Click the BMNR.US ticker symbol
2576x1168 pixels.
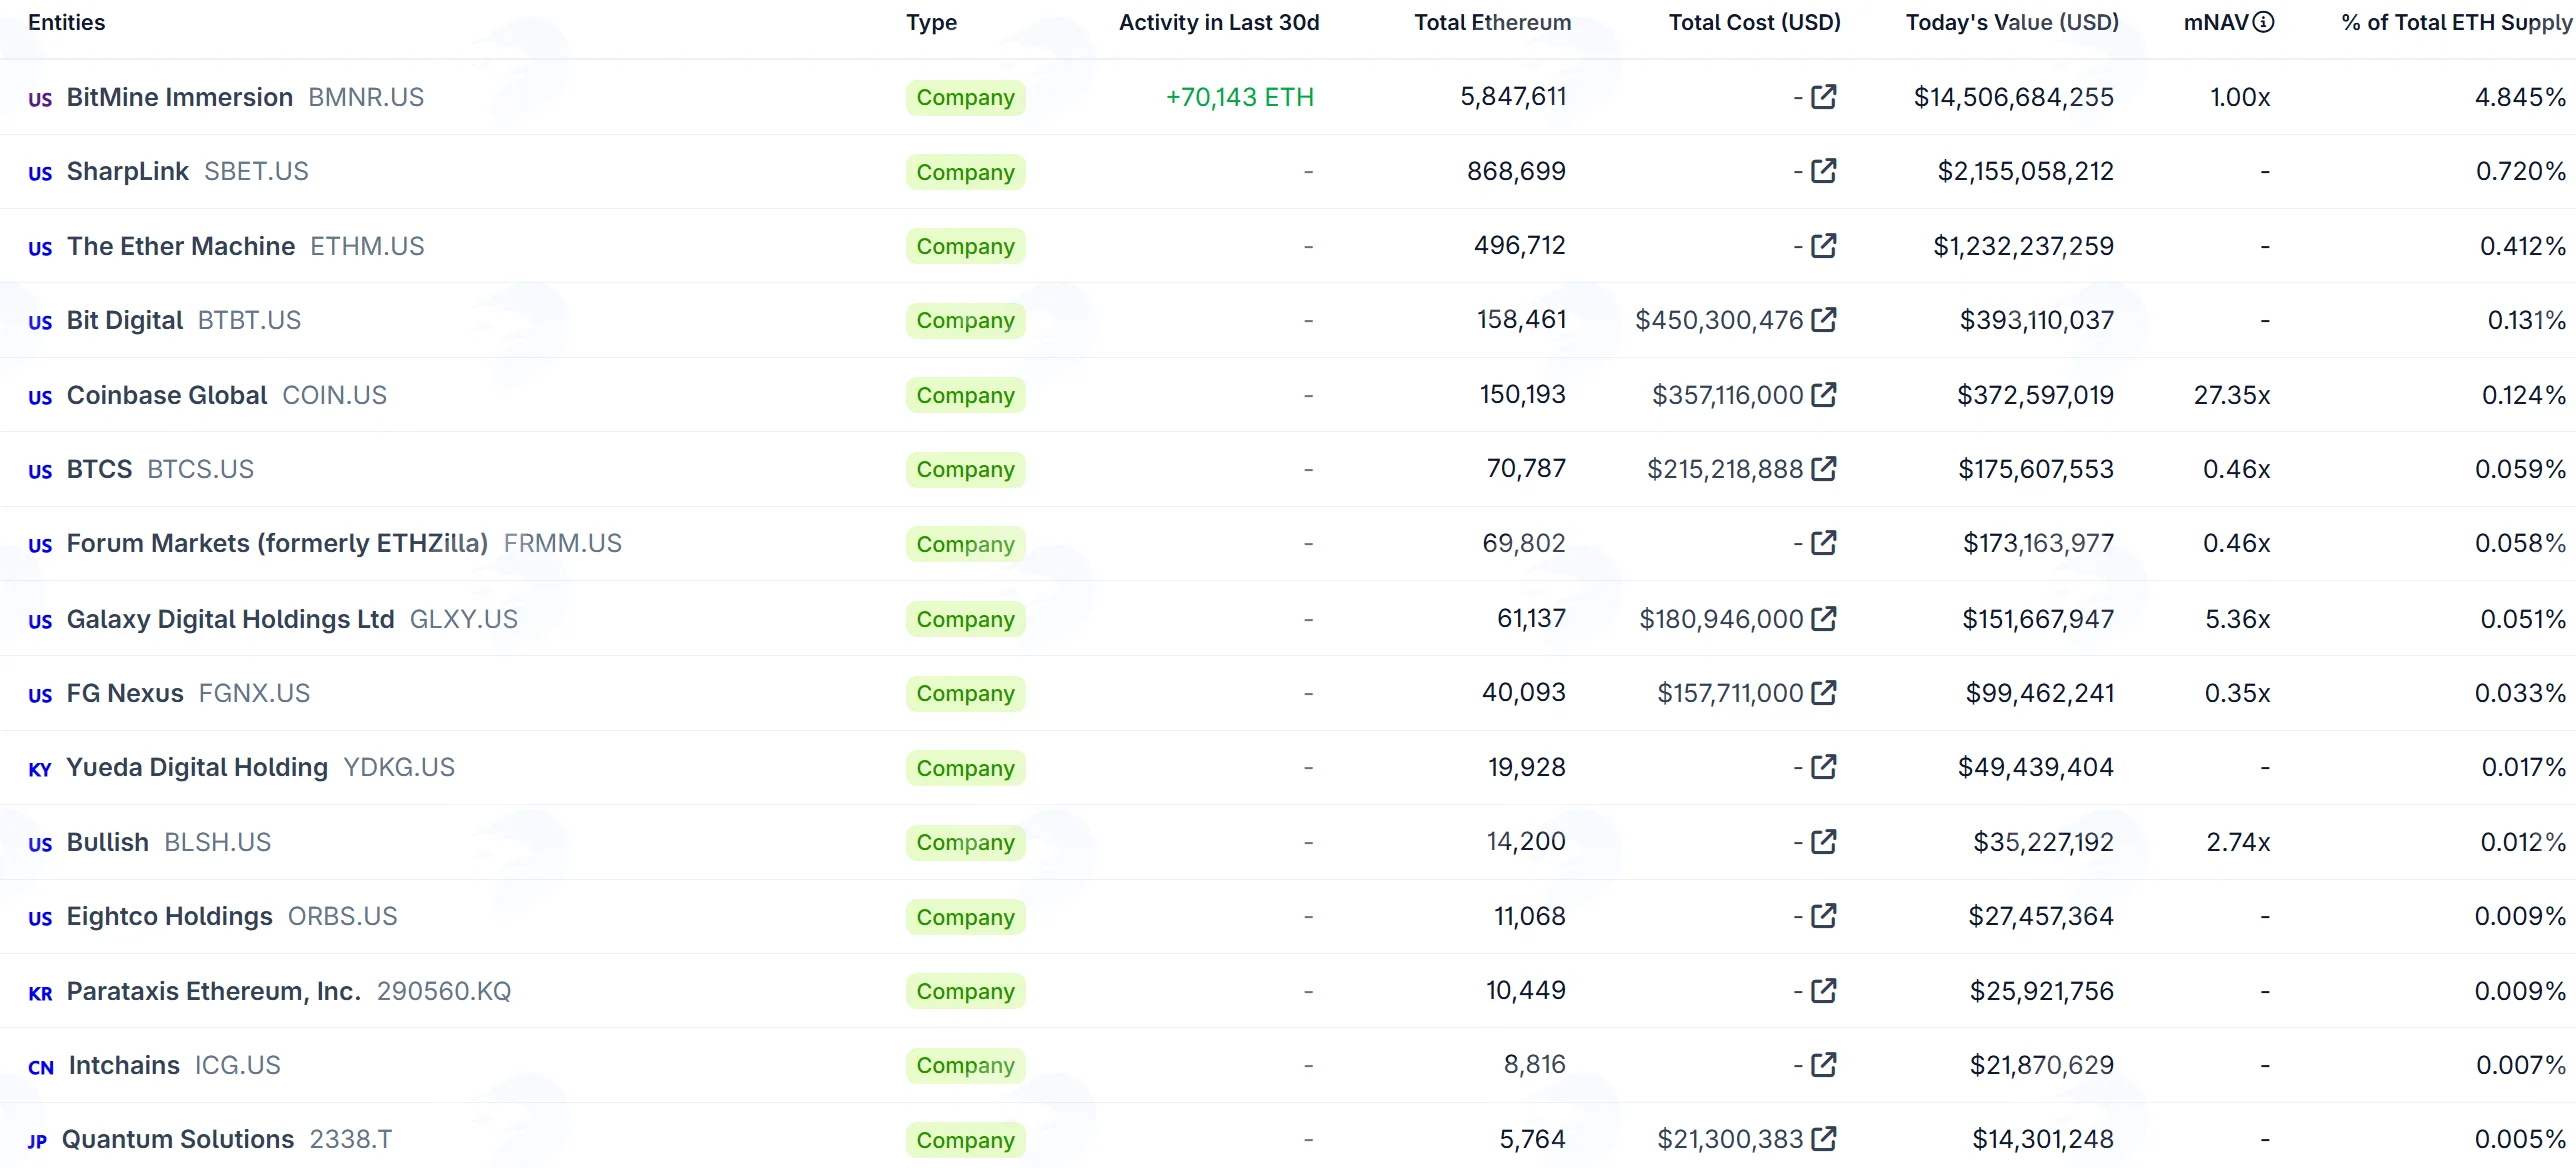[x=366, y=97]
